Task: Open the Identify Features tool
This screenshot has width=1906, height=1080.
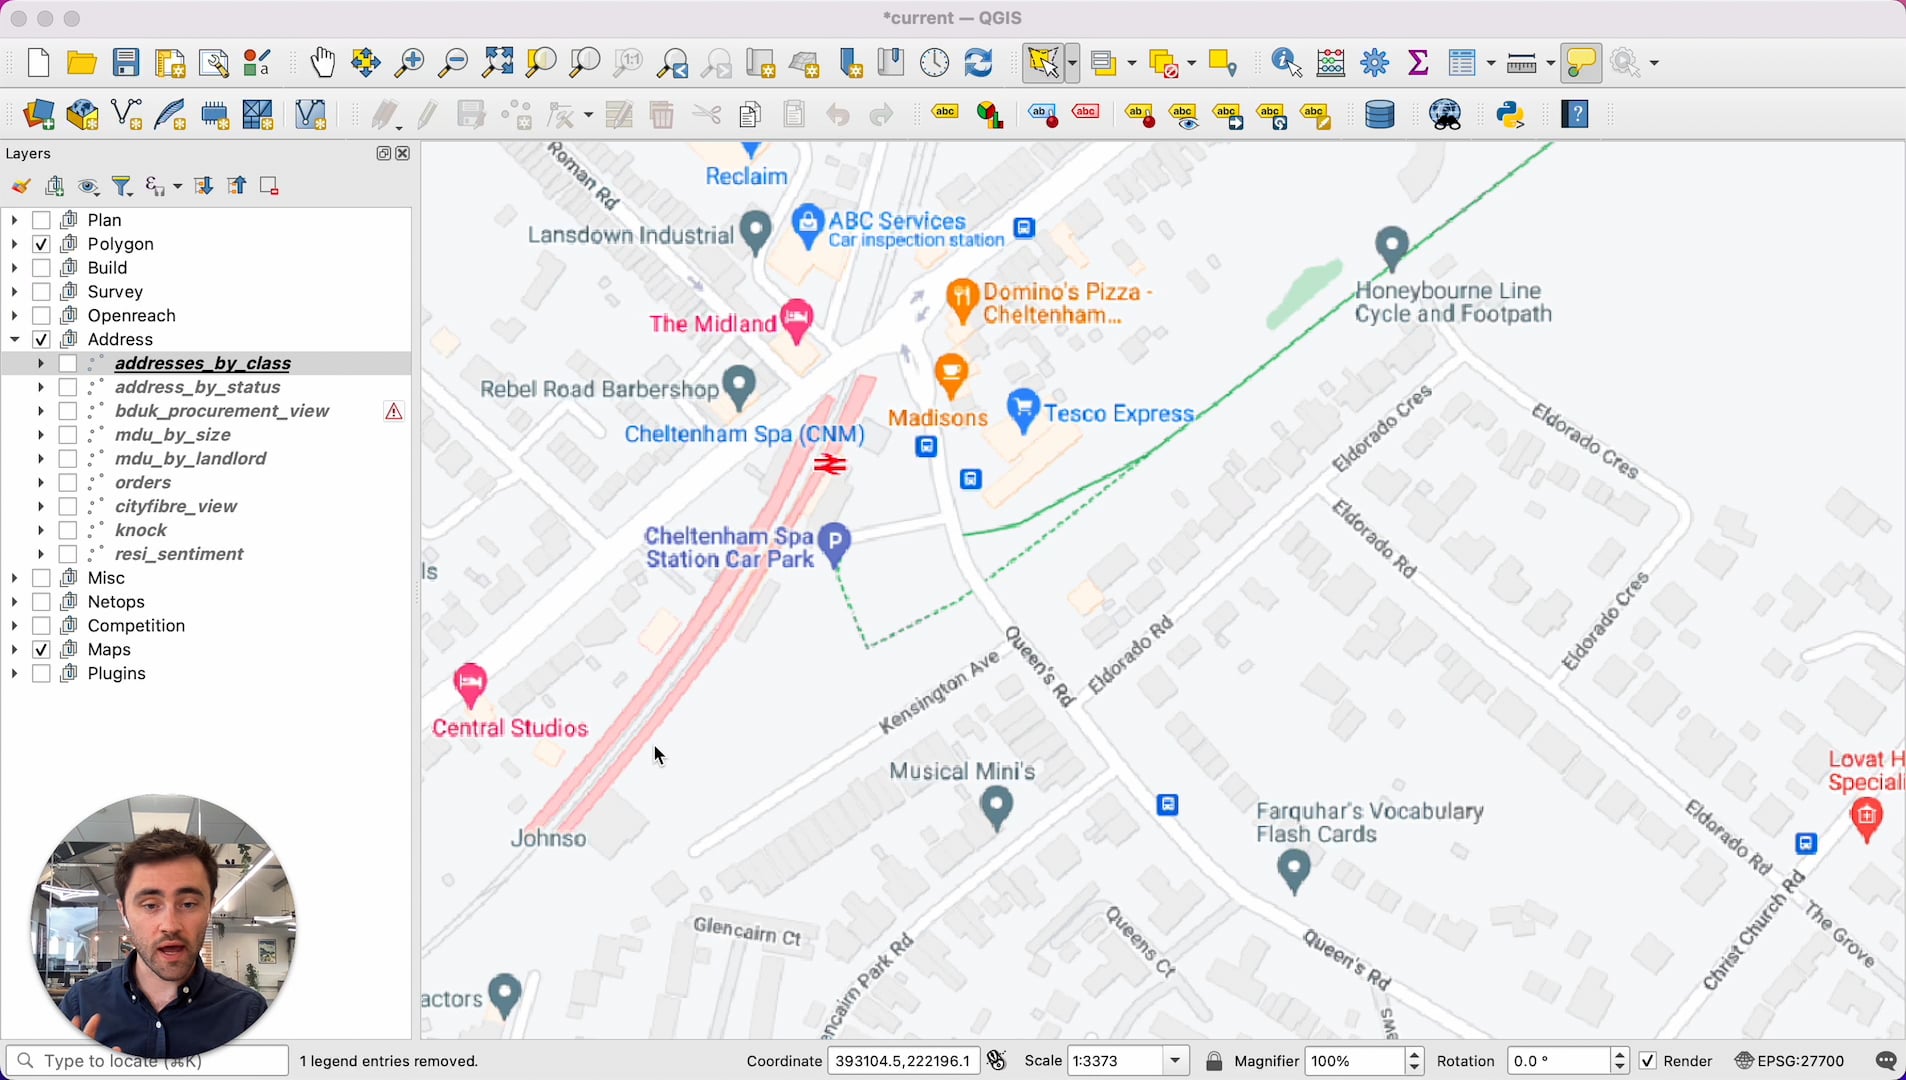Action: (x=1286, y=63)
